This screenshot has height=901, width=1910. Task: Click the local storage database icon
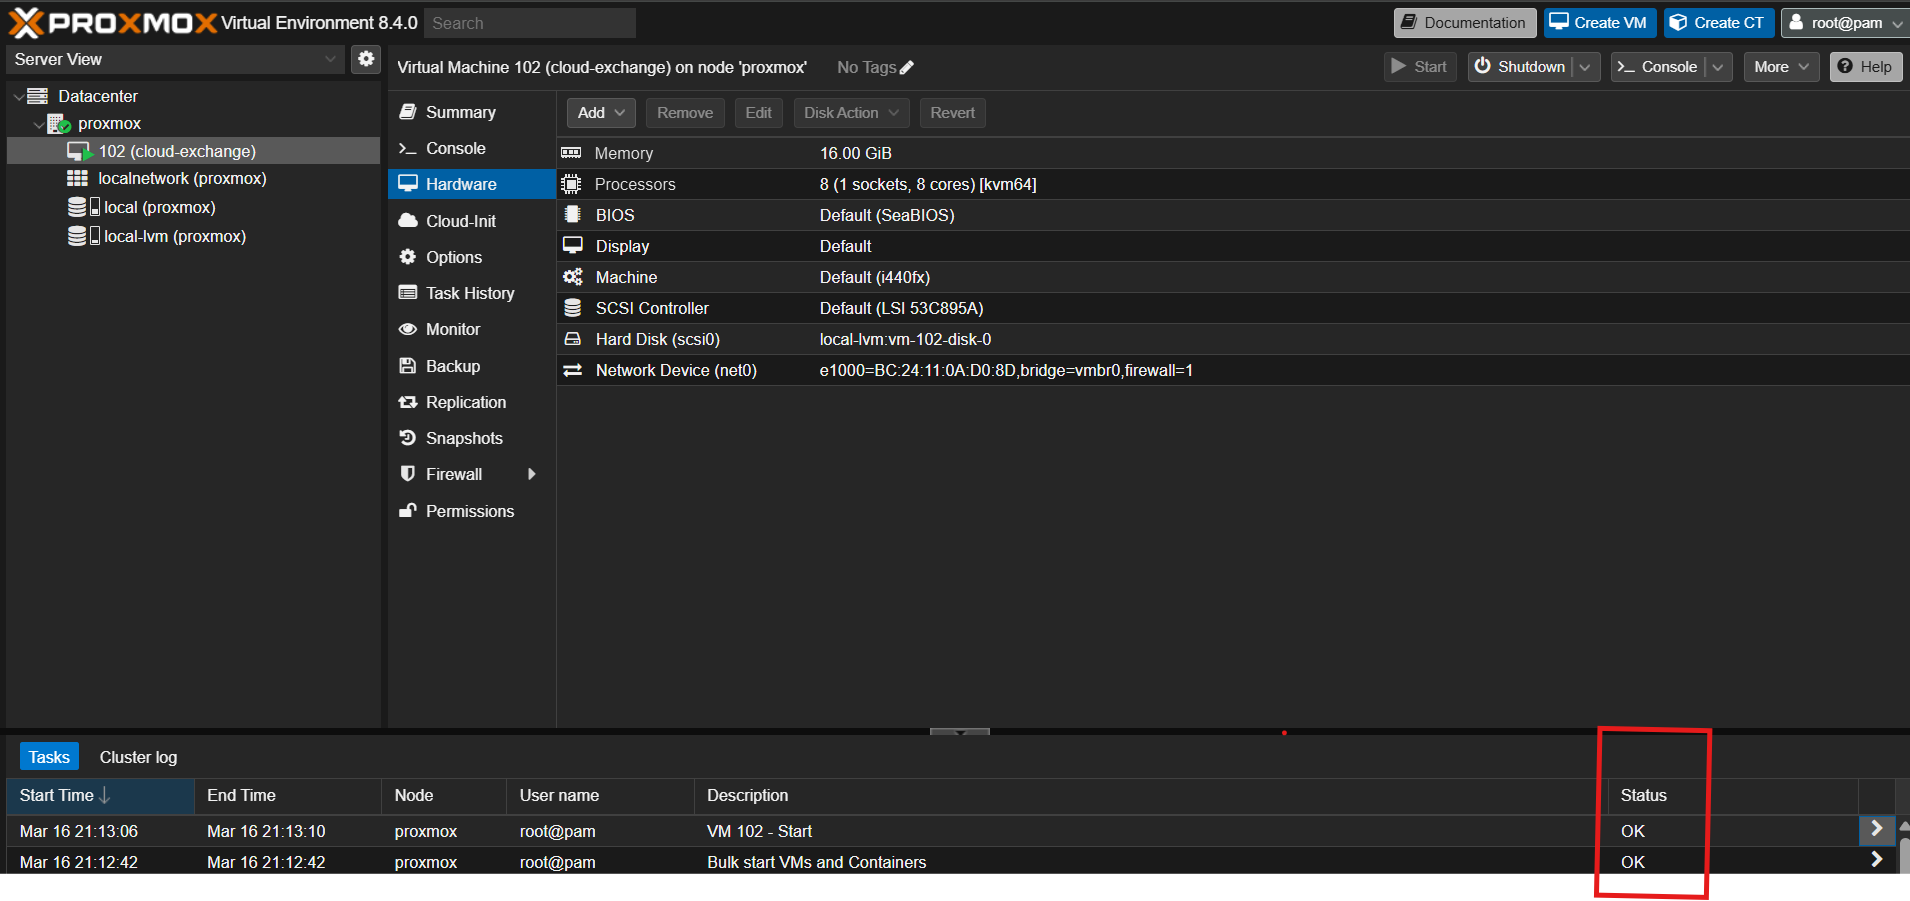click(77, 207)
